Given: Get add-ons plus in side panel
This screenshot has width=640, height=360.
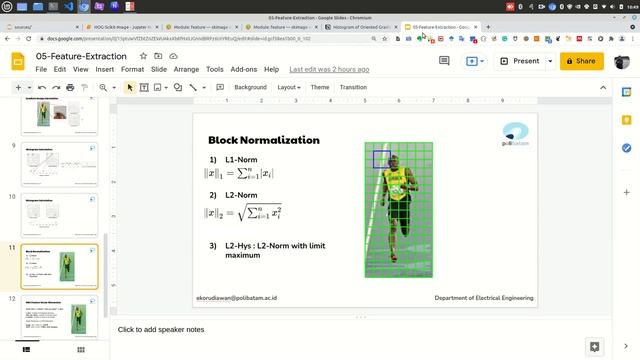Looking at the screenshot, I should [627, 192].
